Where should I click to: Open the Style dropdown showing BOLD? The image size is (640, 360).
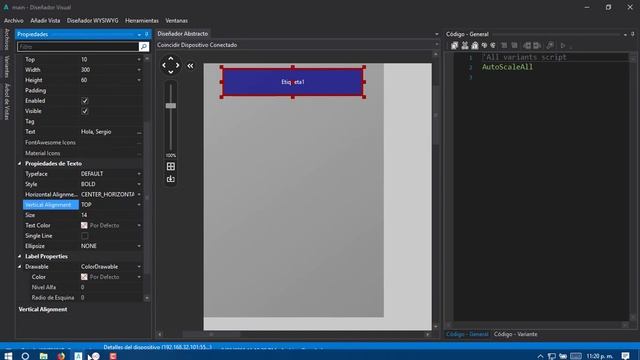pyautogui.click(x=139, y=184)
